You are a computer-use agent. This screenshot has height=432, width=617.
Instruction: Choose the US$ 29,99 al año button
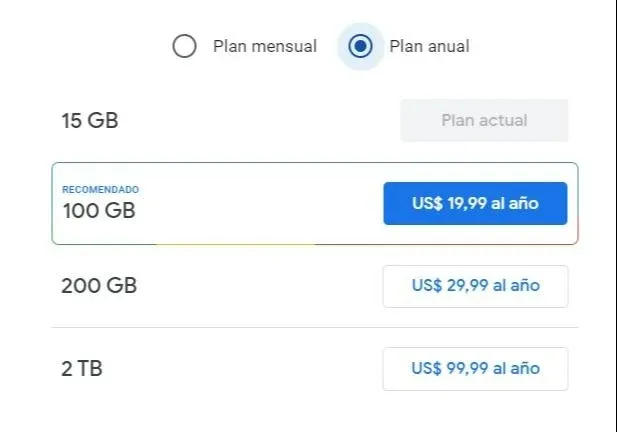475,286
